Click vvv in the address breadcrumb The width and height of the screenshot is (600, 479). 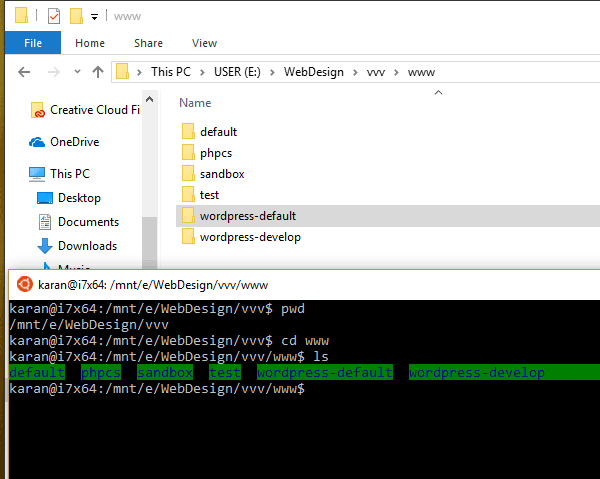tap(376, 72)
